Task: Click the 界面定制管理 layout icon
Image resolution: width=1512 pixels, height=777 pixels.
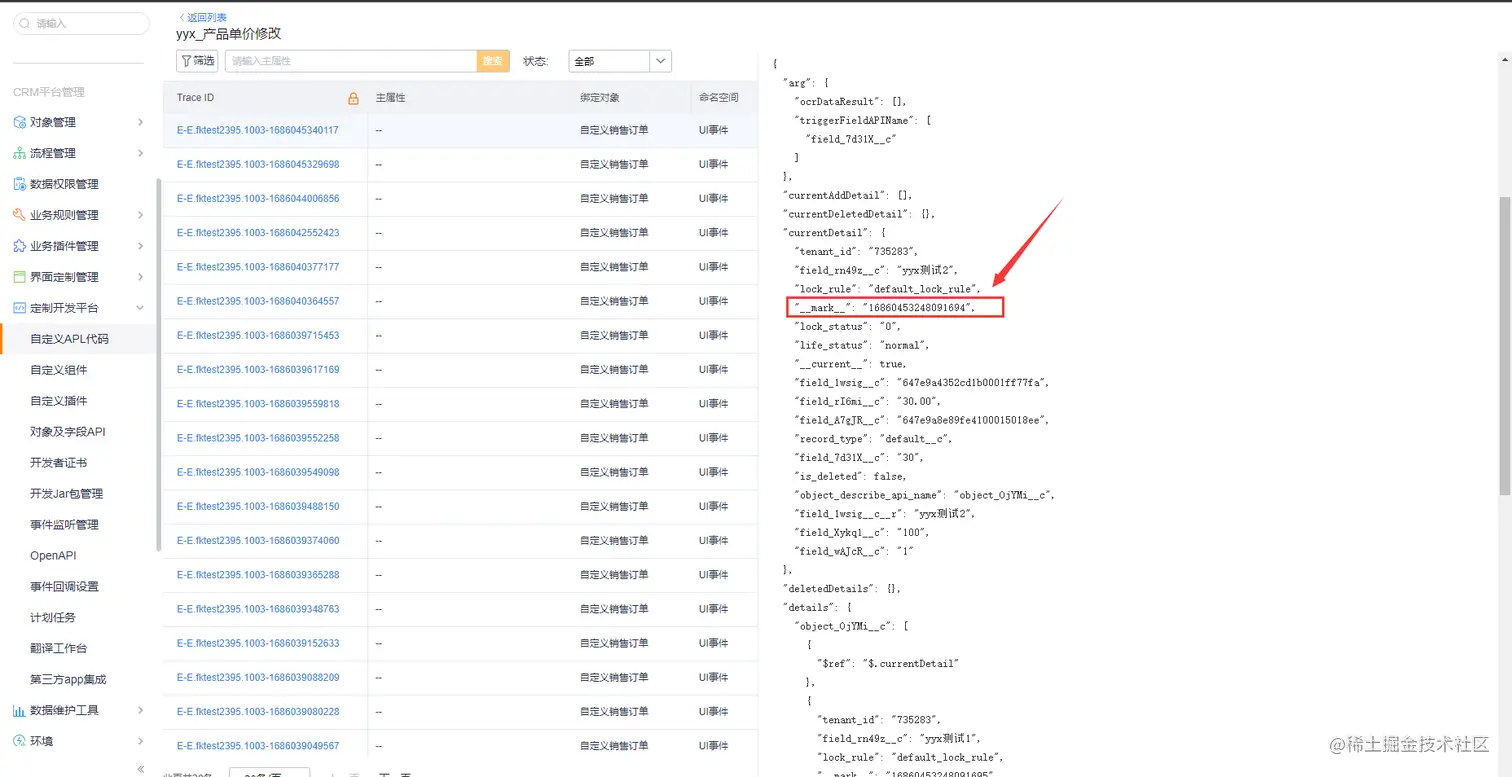Action: pyautogui.click(x=20, y=277)
